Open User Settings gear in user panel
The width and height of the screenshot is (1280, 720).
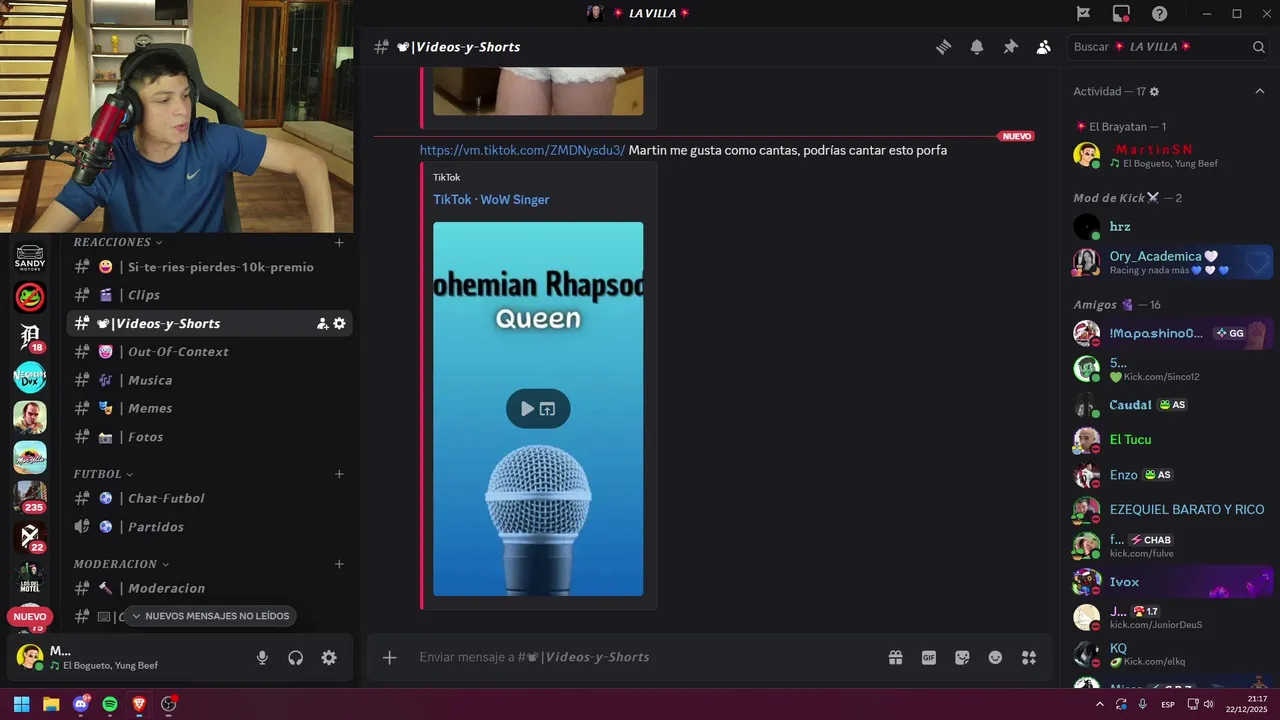click(329, 657)
